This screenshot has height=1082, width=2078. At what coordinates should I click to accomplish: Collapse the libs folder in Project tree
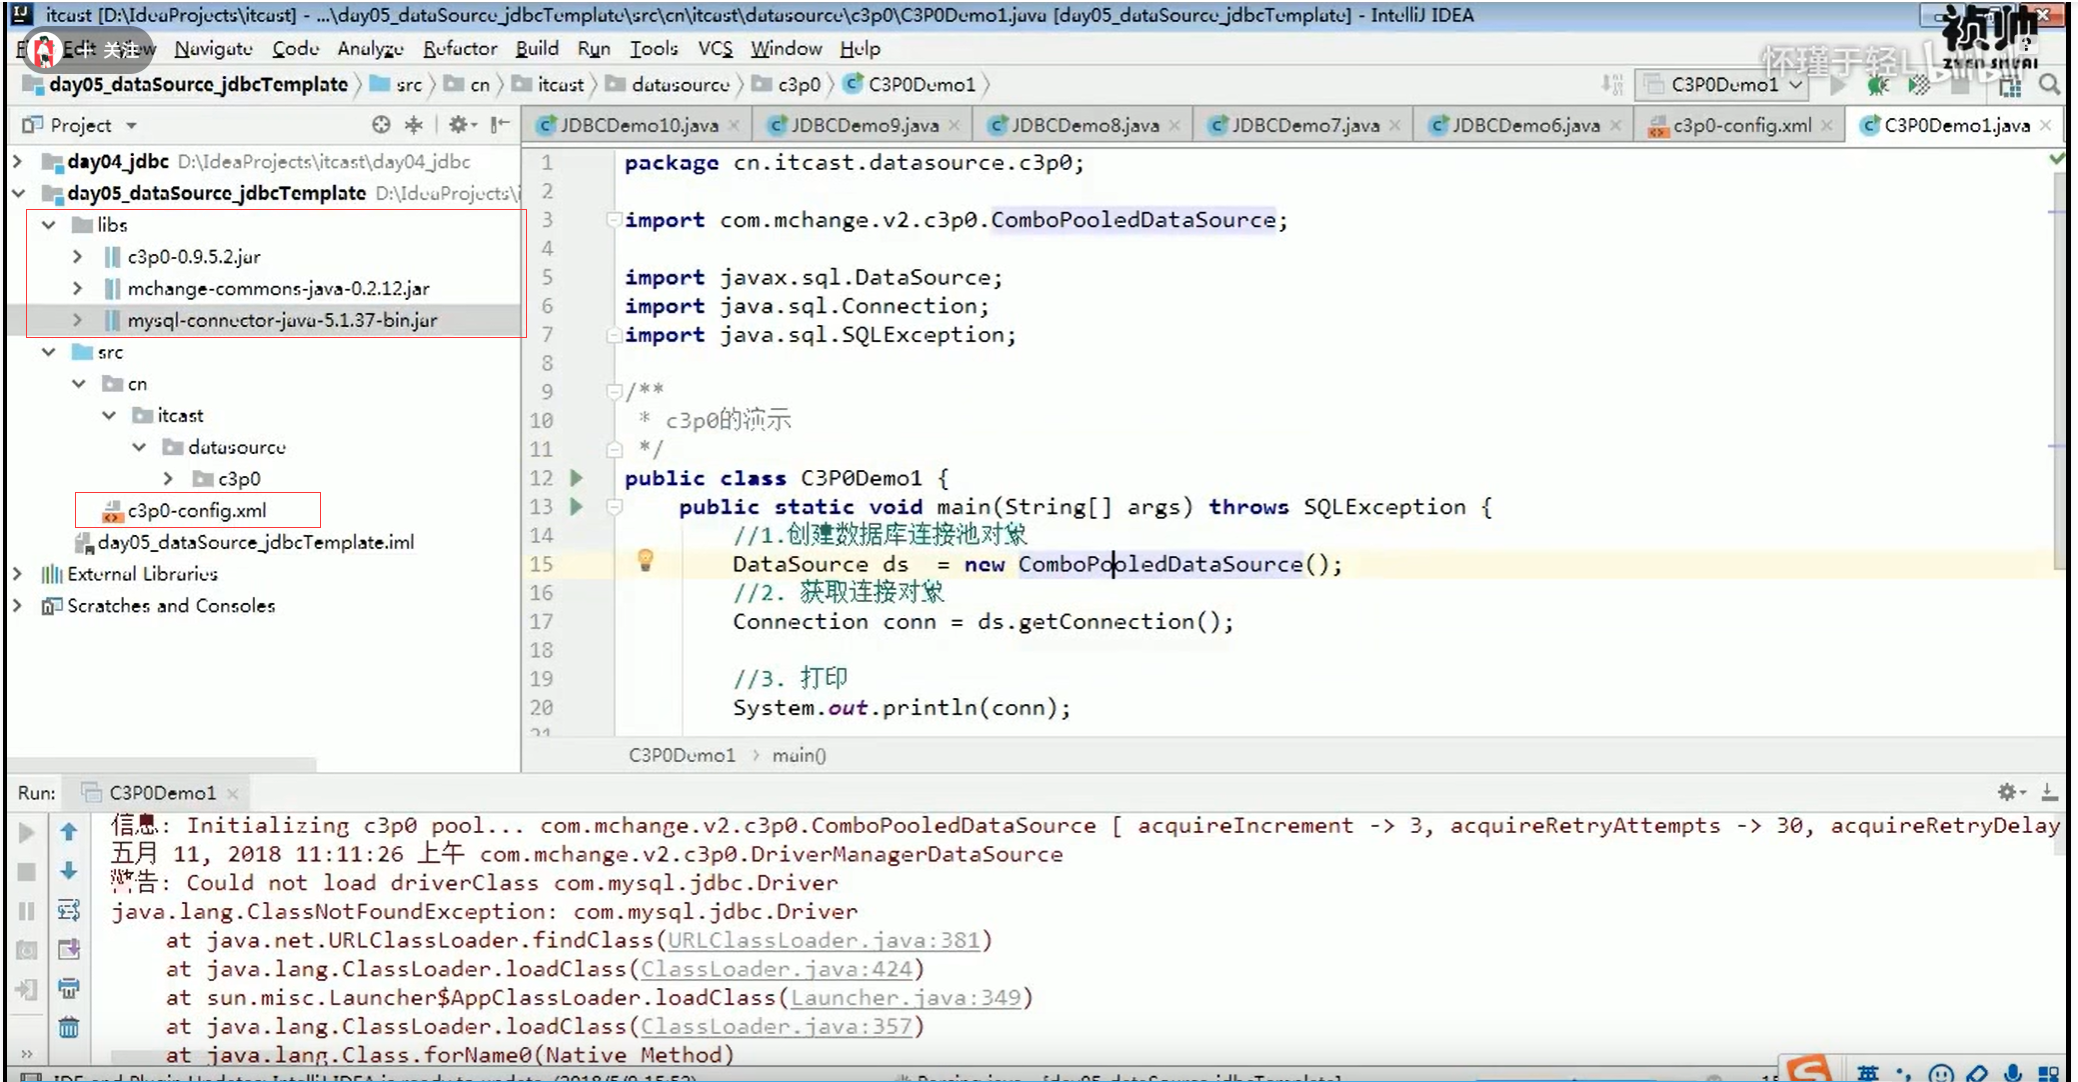click(x=48, y=225)
